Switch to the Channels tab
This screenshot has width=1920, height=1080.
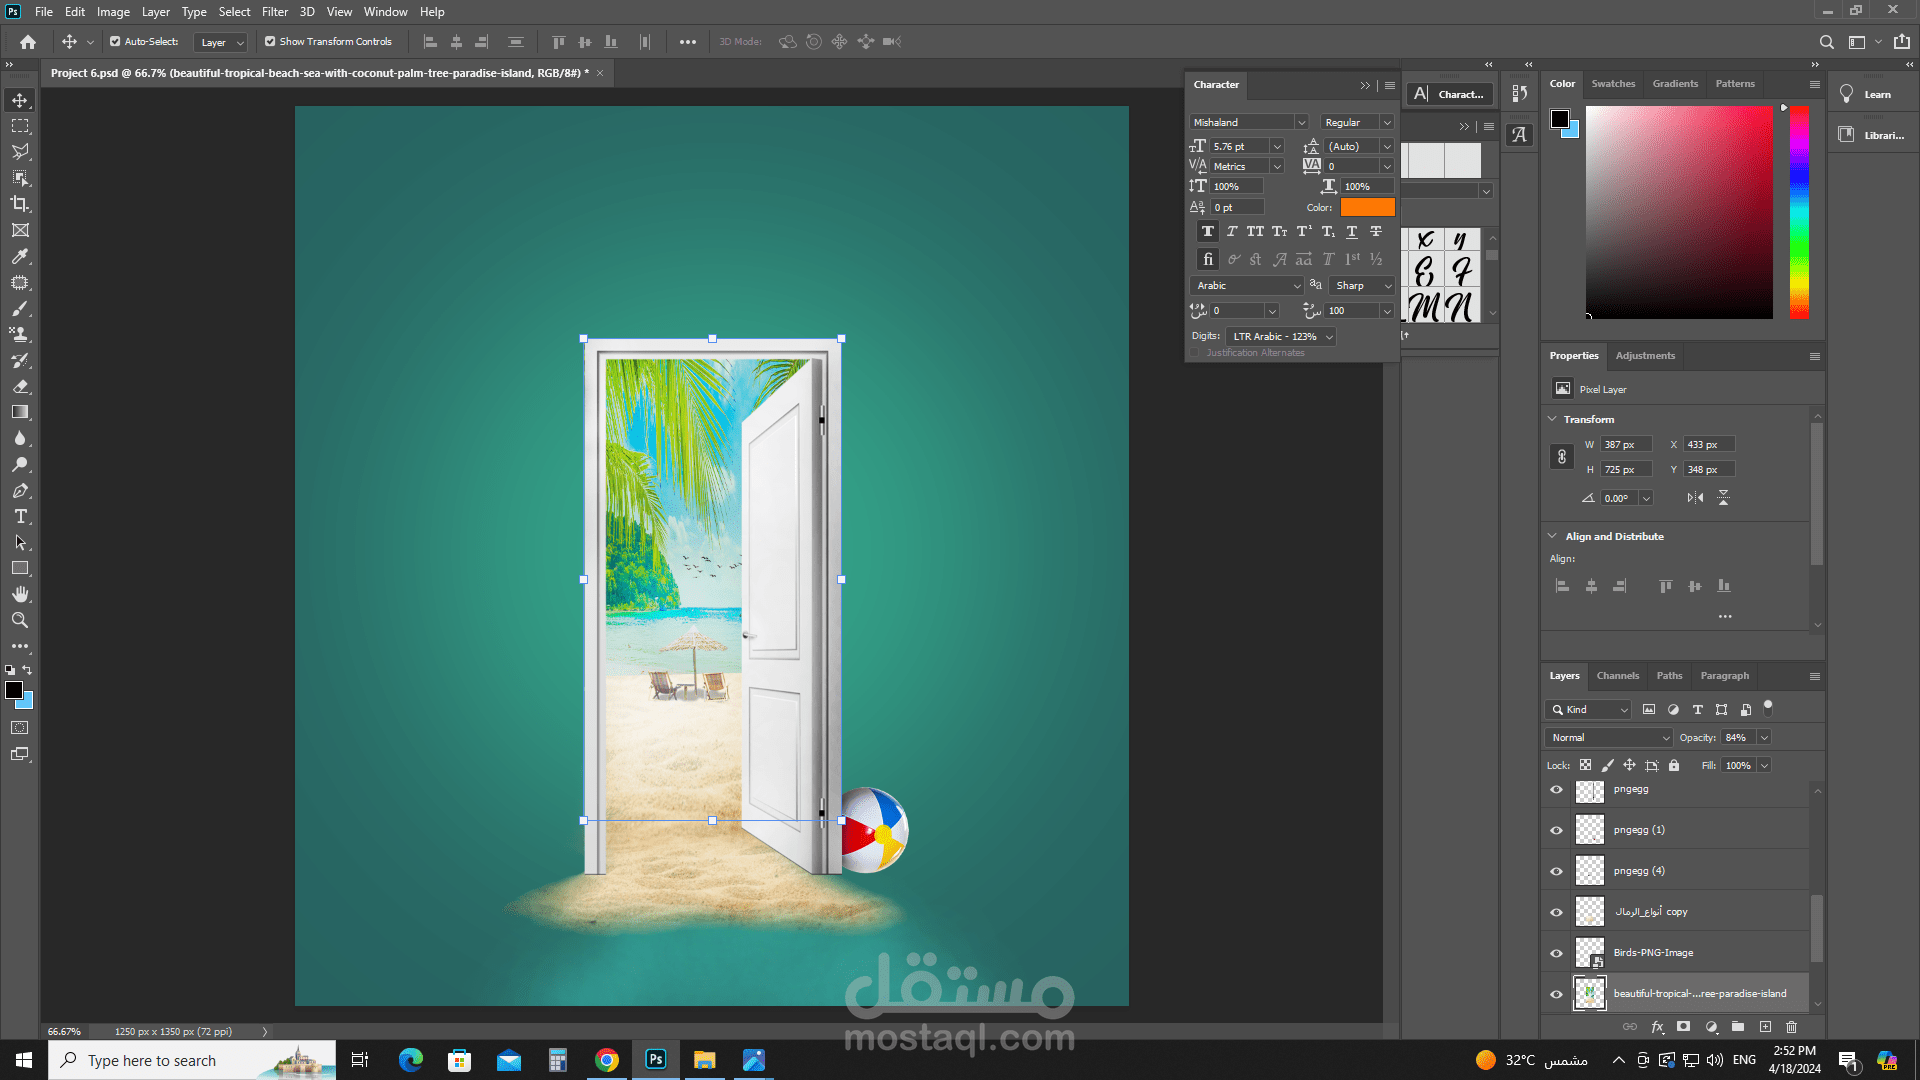point(1617,676)
